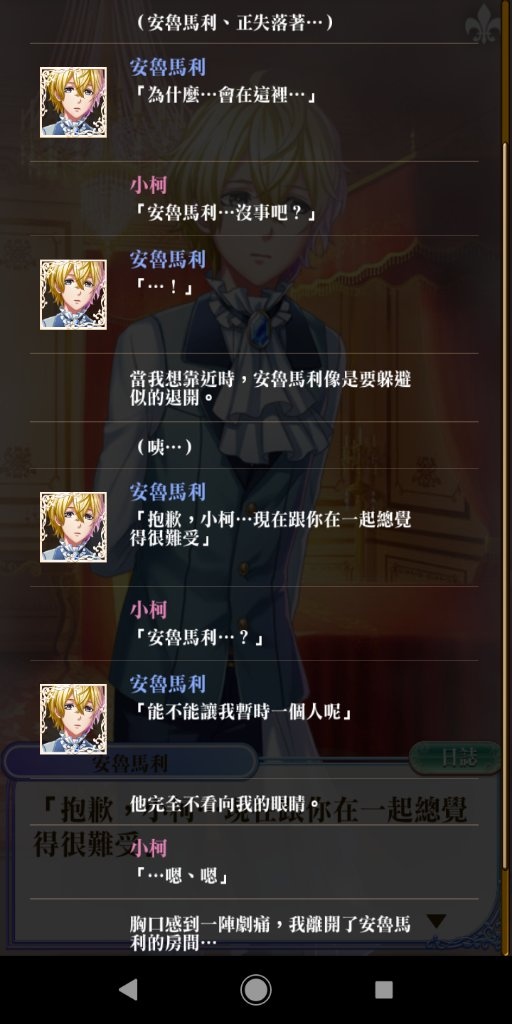512x1024 pixels.
Task: Tap 安魯馬利 portrait beside 「為什麼…會在這裡…」
Action: (x=73, y=102)
